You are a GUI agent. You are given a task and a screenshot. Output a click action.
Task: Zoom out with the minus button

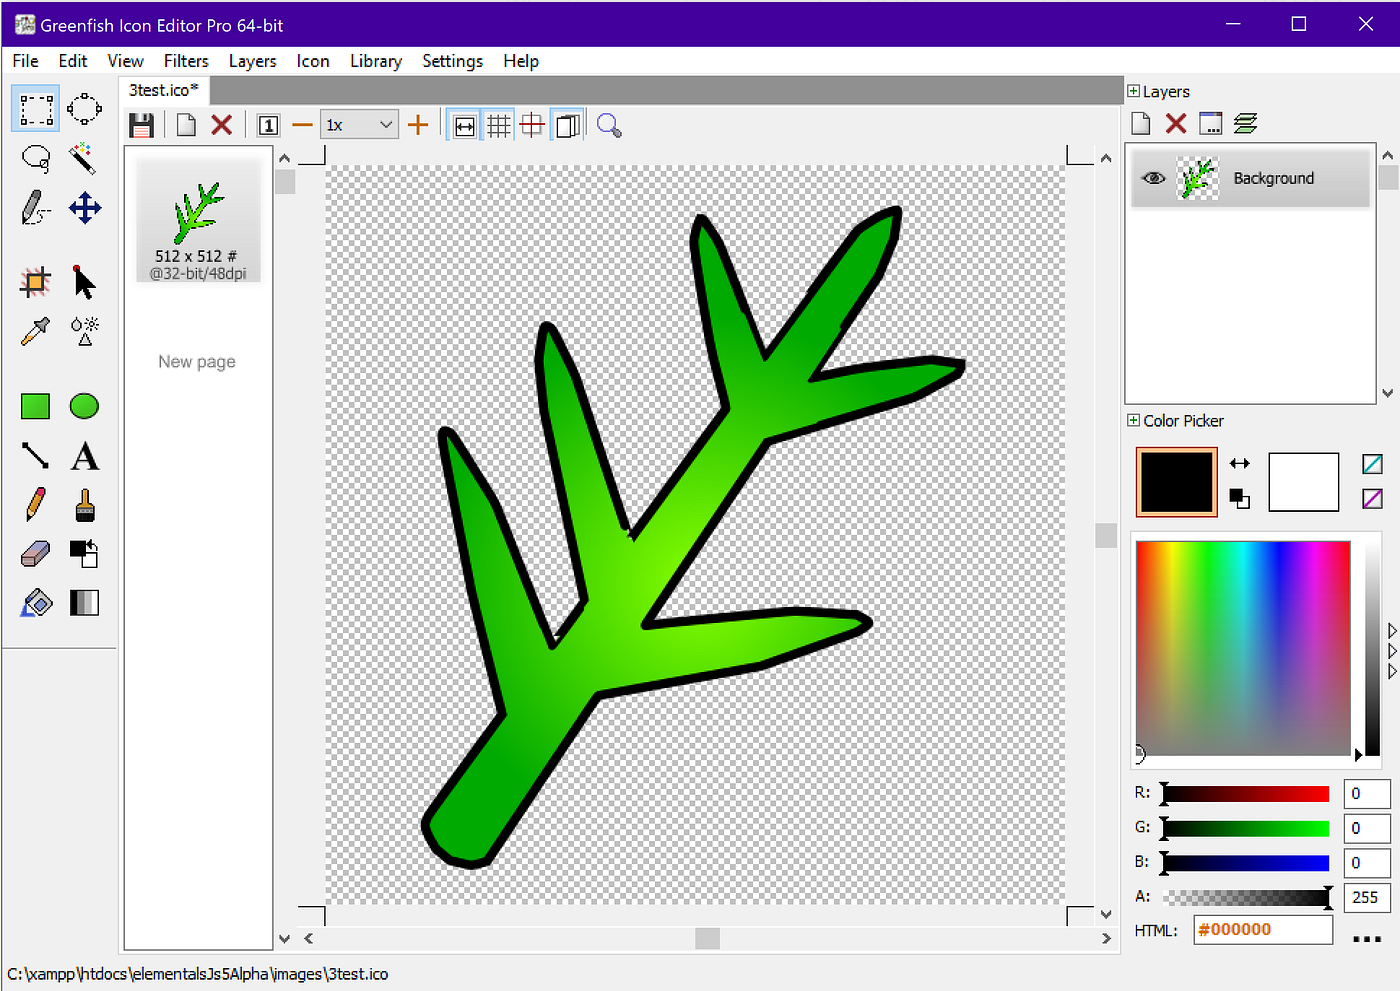pos(302,125)
